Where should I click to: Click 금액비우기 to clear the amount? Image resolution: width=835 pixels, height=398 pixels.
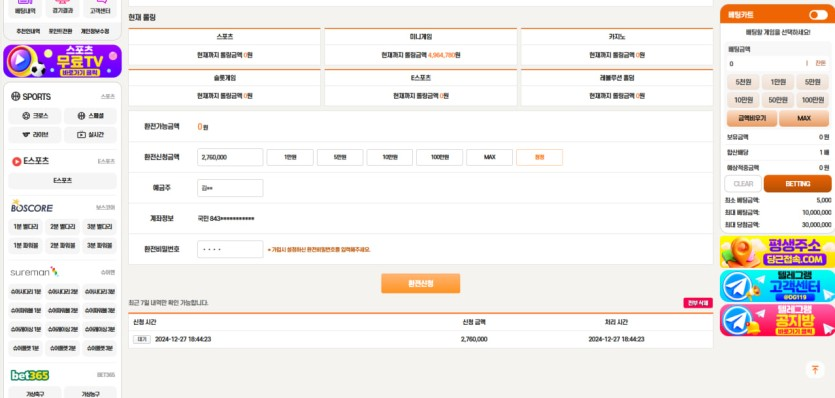751,118
